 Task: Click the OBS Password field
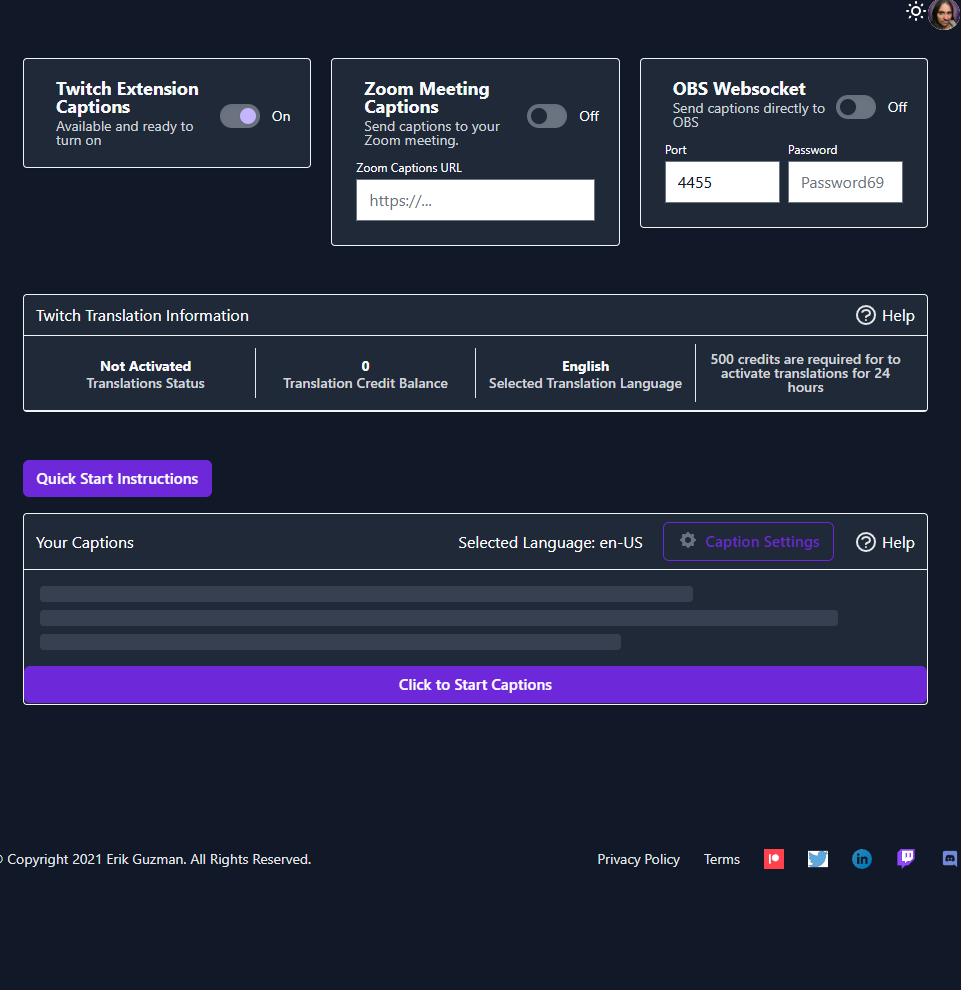[x=845, y=182]
